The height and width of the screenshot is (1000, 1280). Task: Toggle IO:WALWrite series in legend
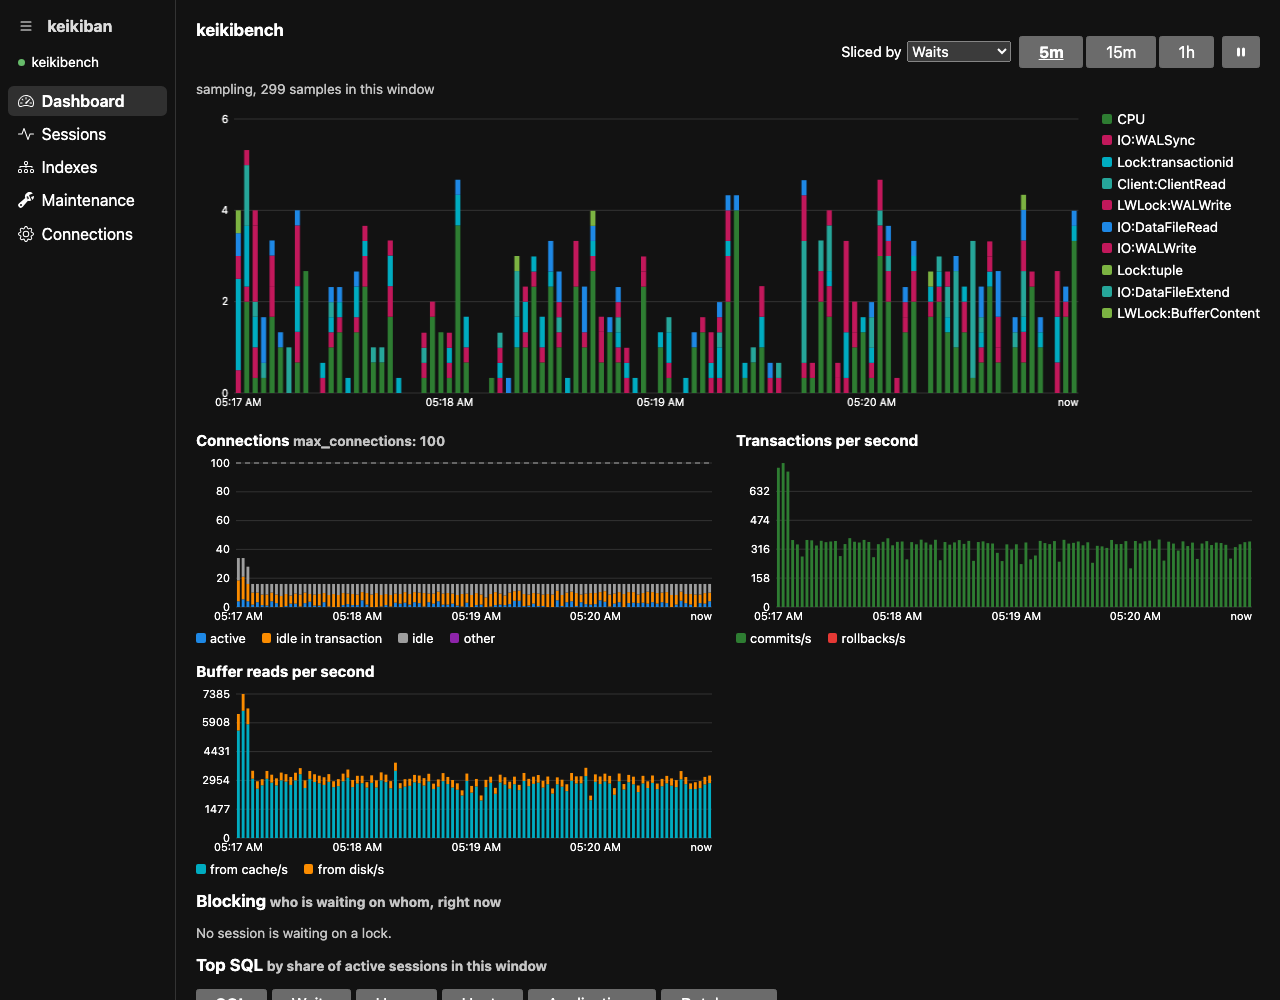pyautogui.click(x=1149, y=248)
